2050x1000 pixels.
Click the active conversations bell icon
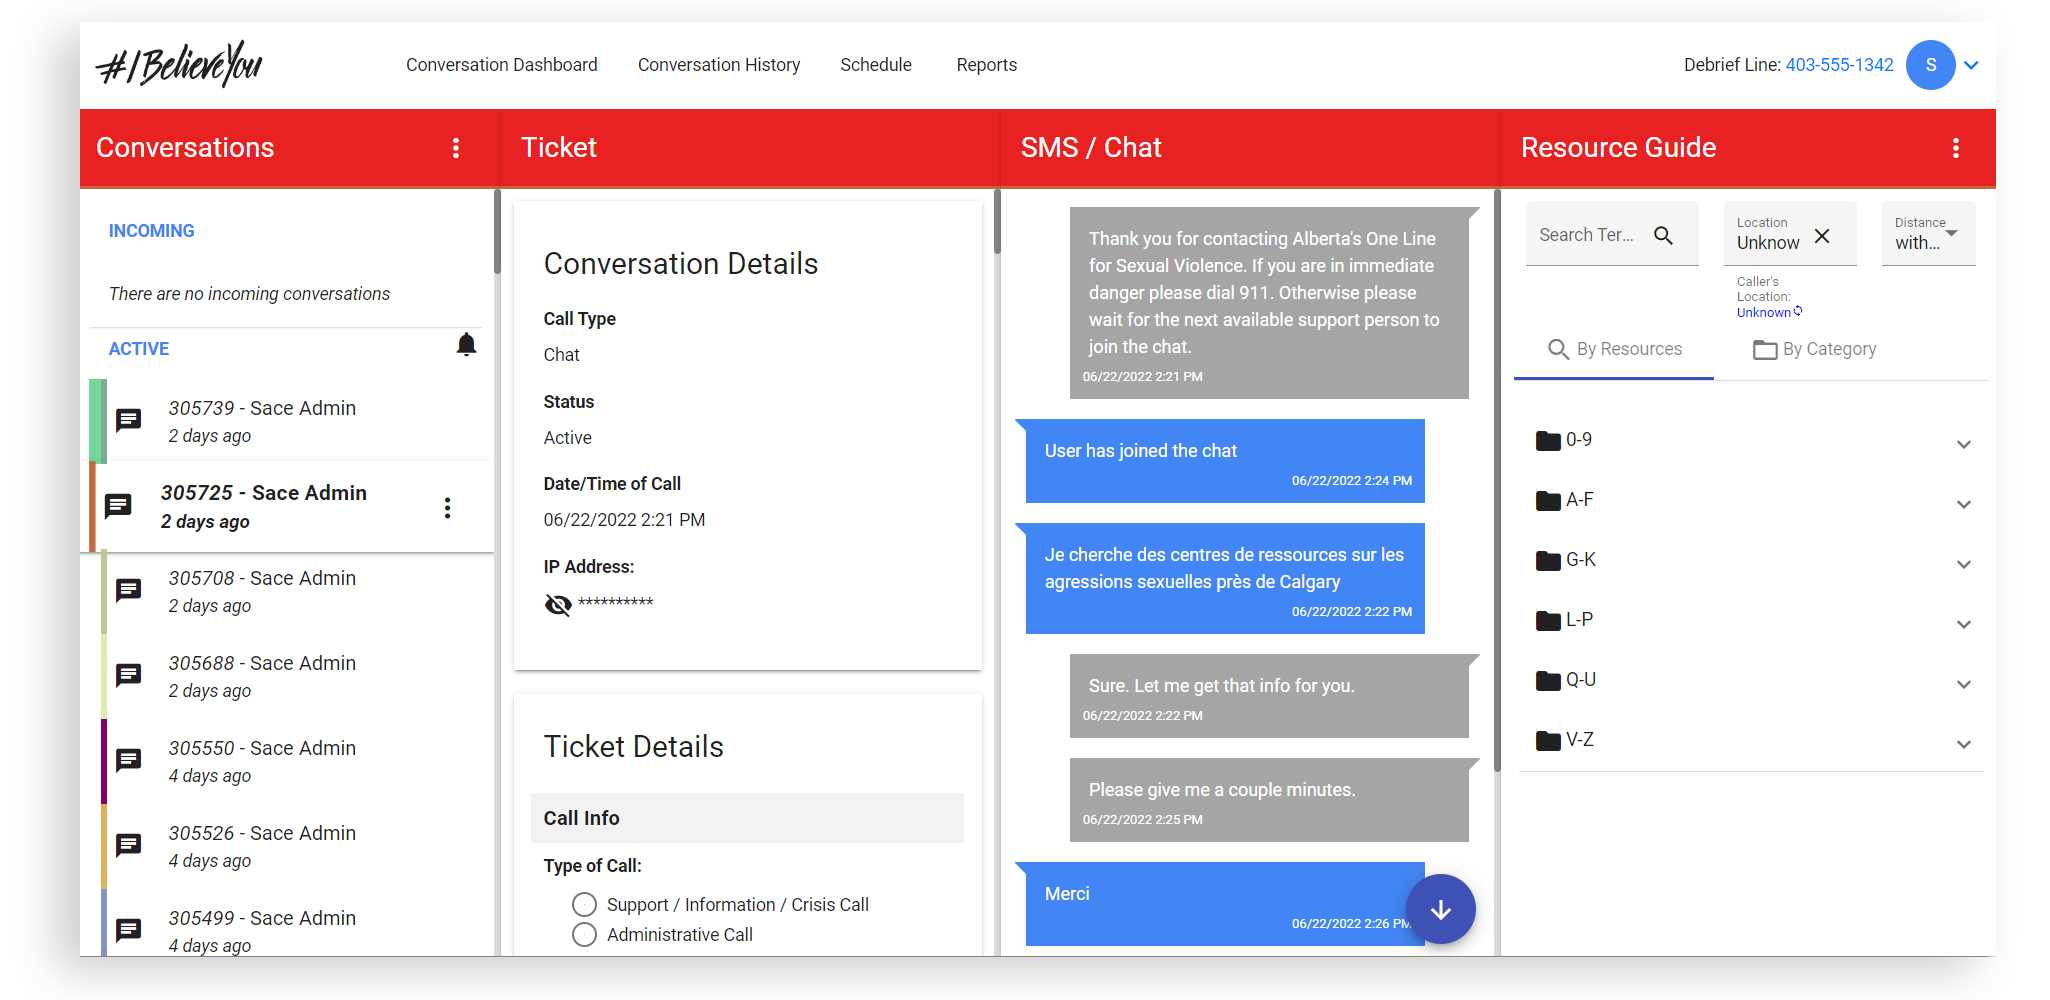[466, 346]
